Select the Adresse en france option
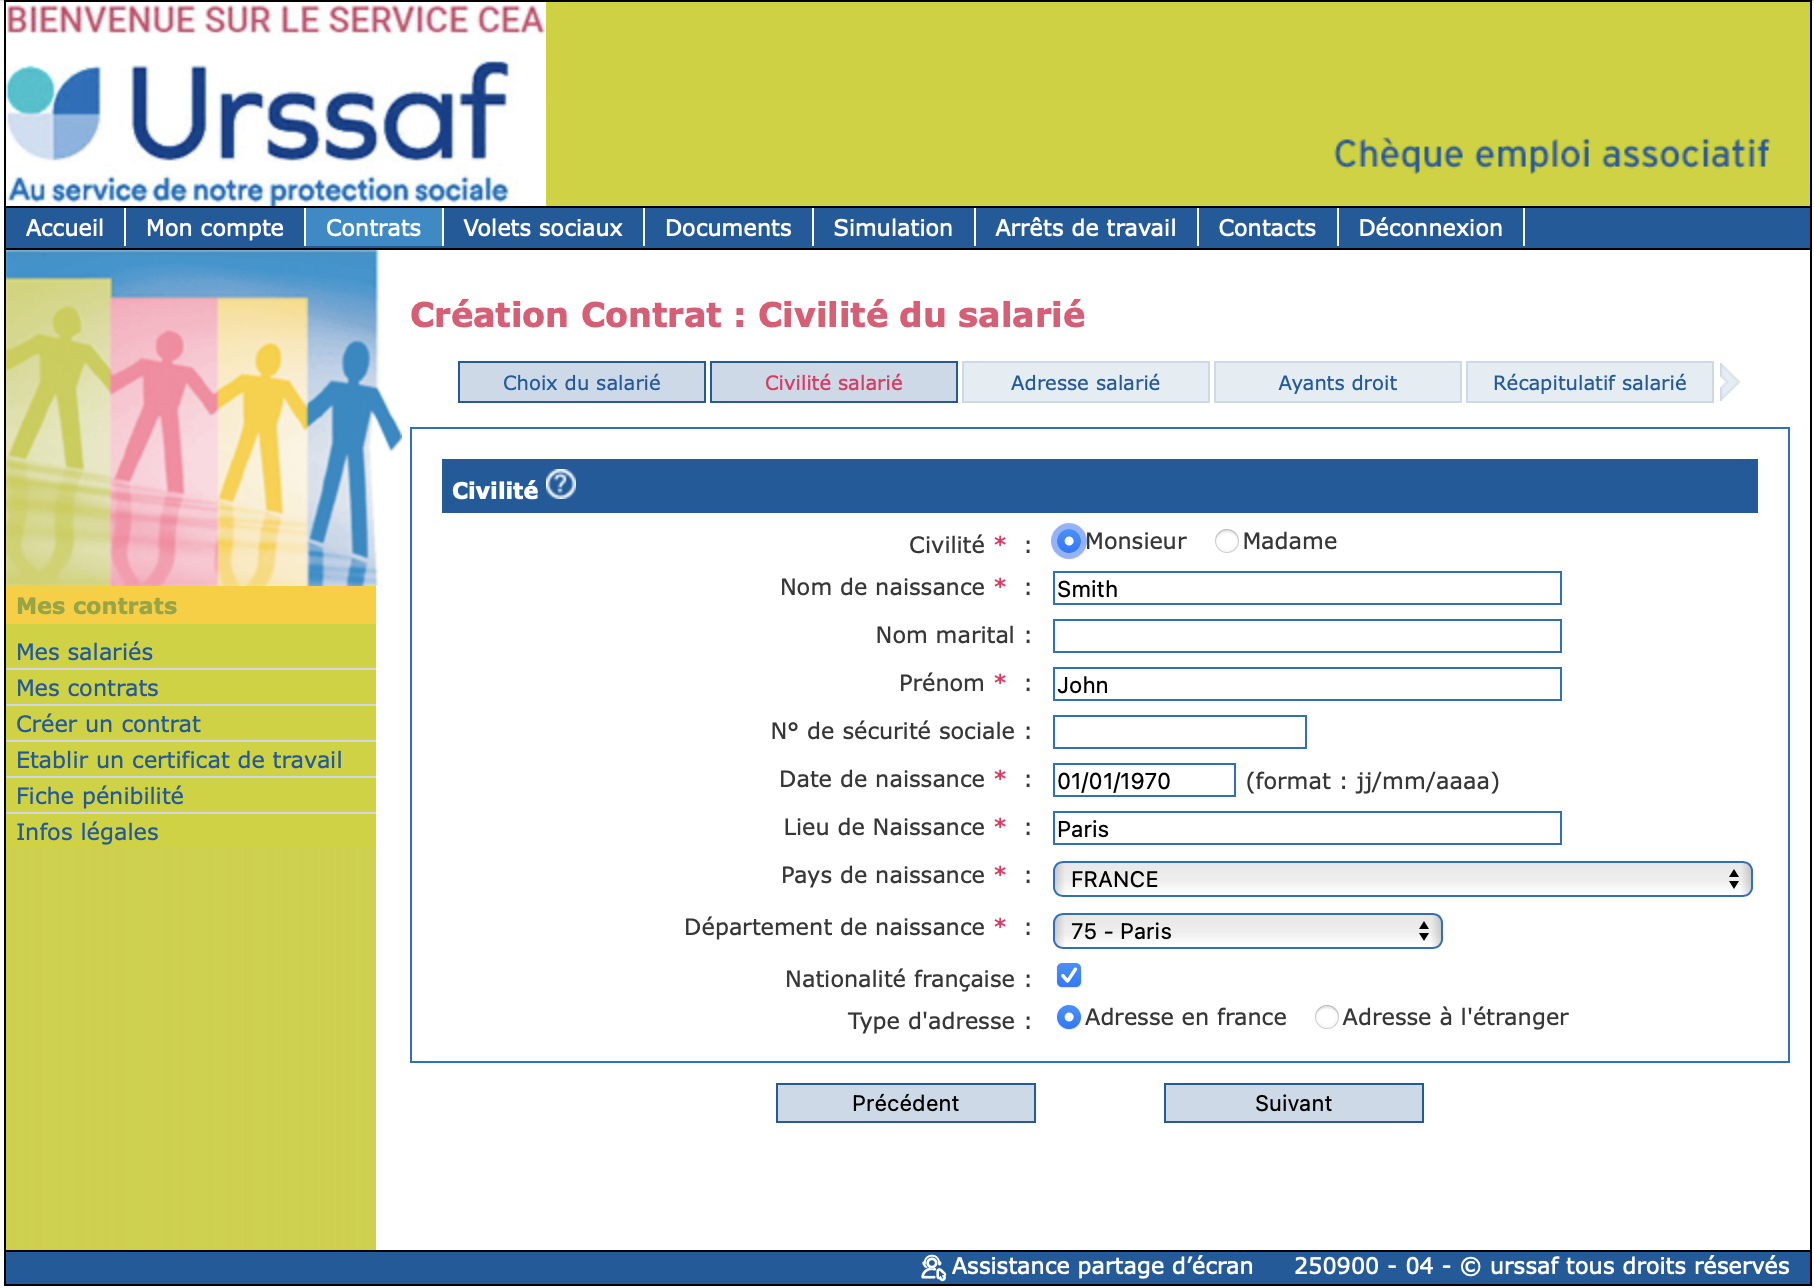 coord(1068,1017)
